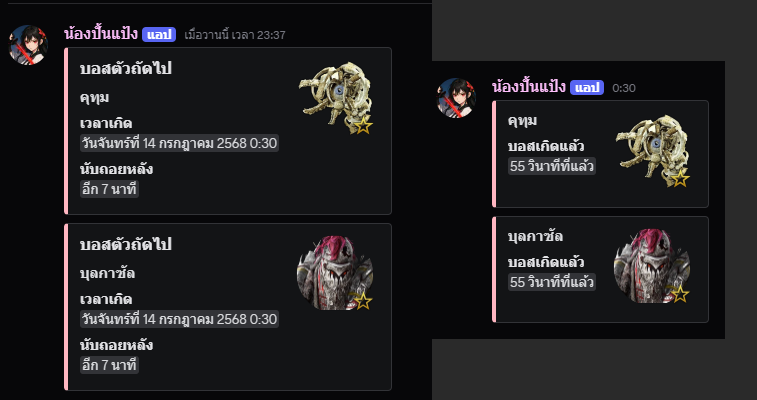Click the spawn date in the บุลกาซัล embed
Image resolution: width=757 pixels, height=400 pixels.
[x=179, y=319]
